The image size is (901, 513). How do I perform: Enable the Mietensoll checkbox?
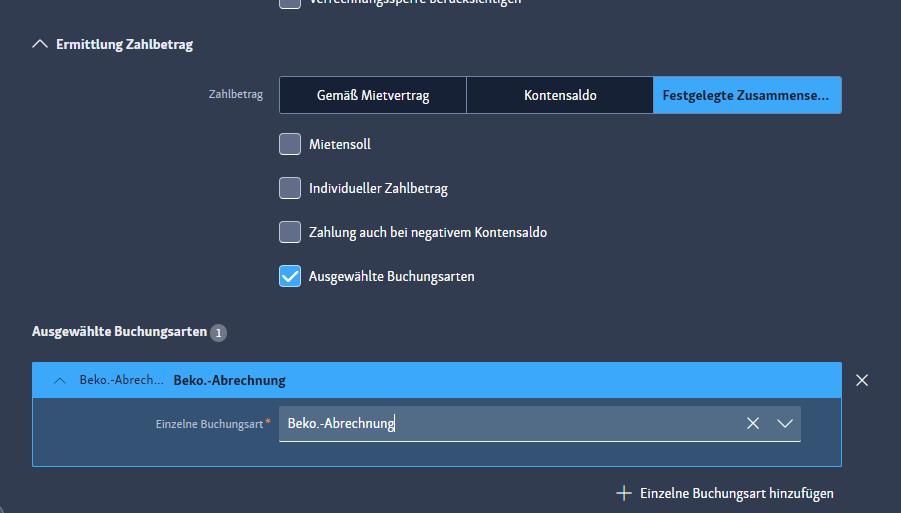290,144
